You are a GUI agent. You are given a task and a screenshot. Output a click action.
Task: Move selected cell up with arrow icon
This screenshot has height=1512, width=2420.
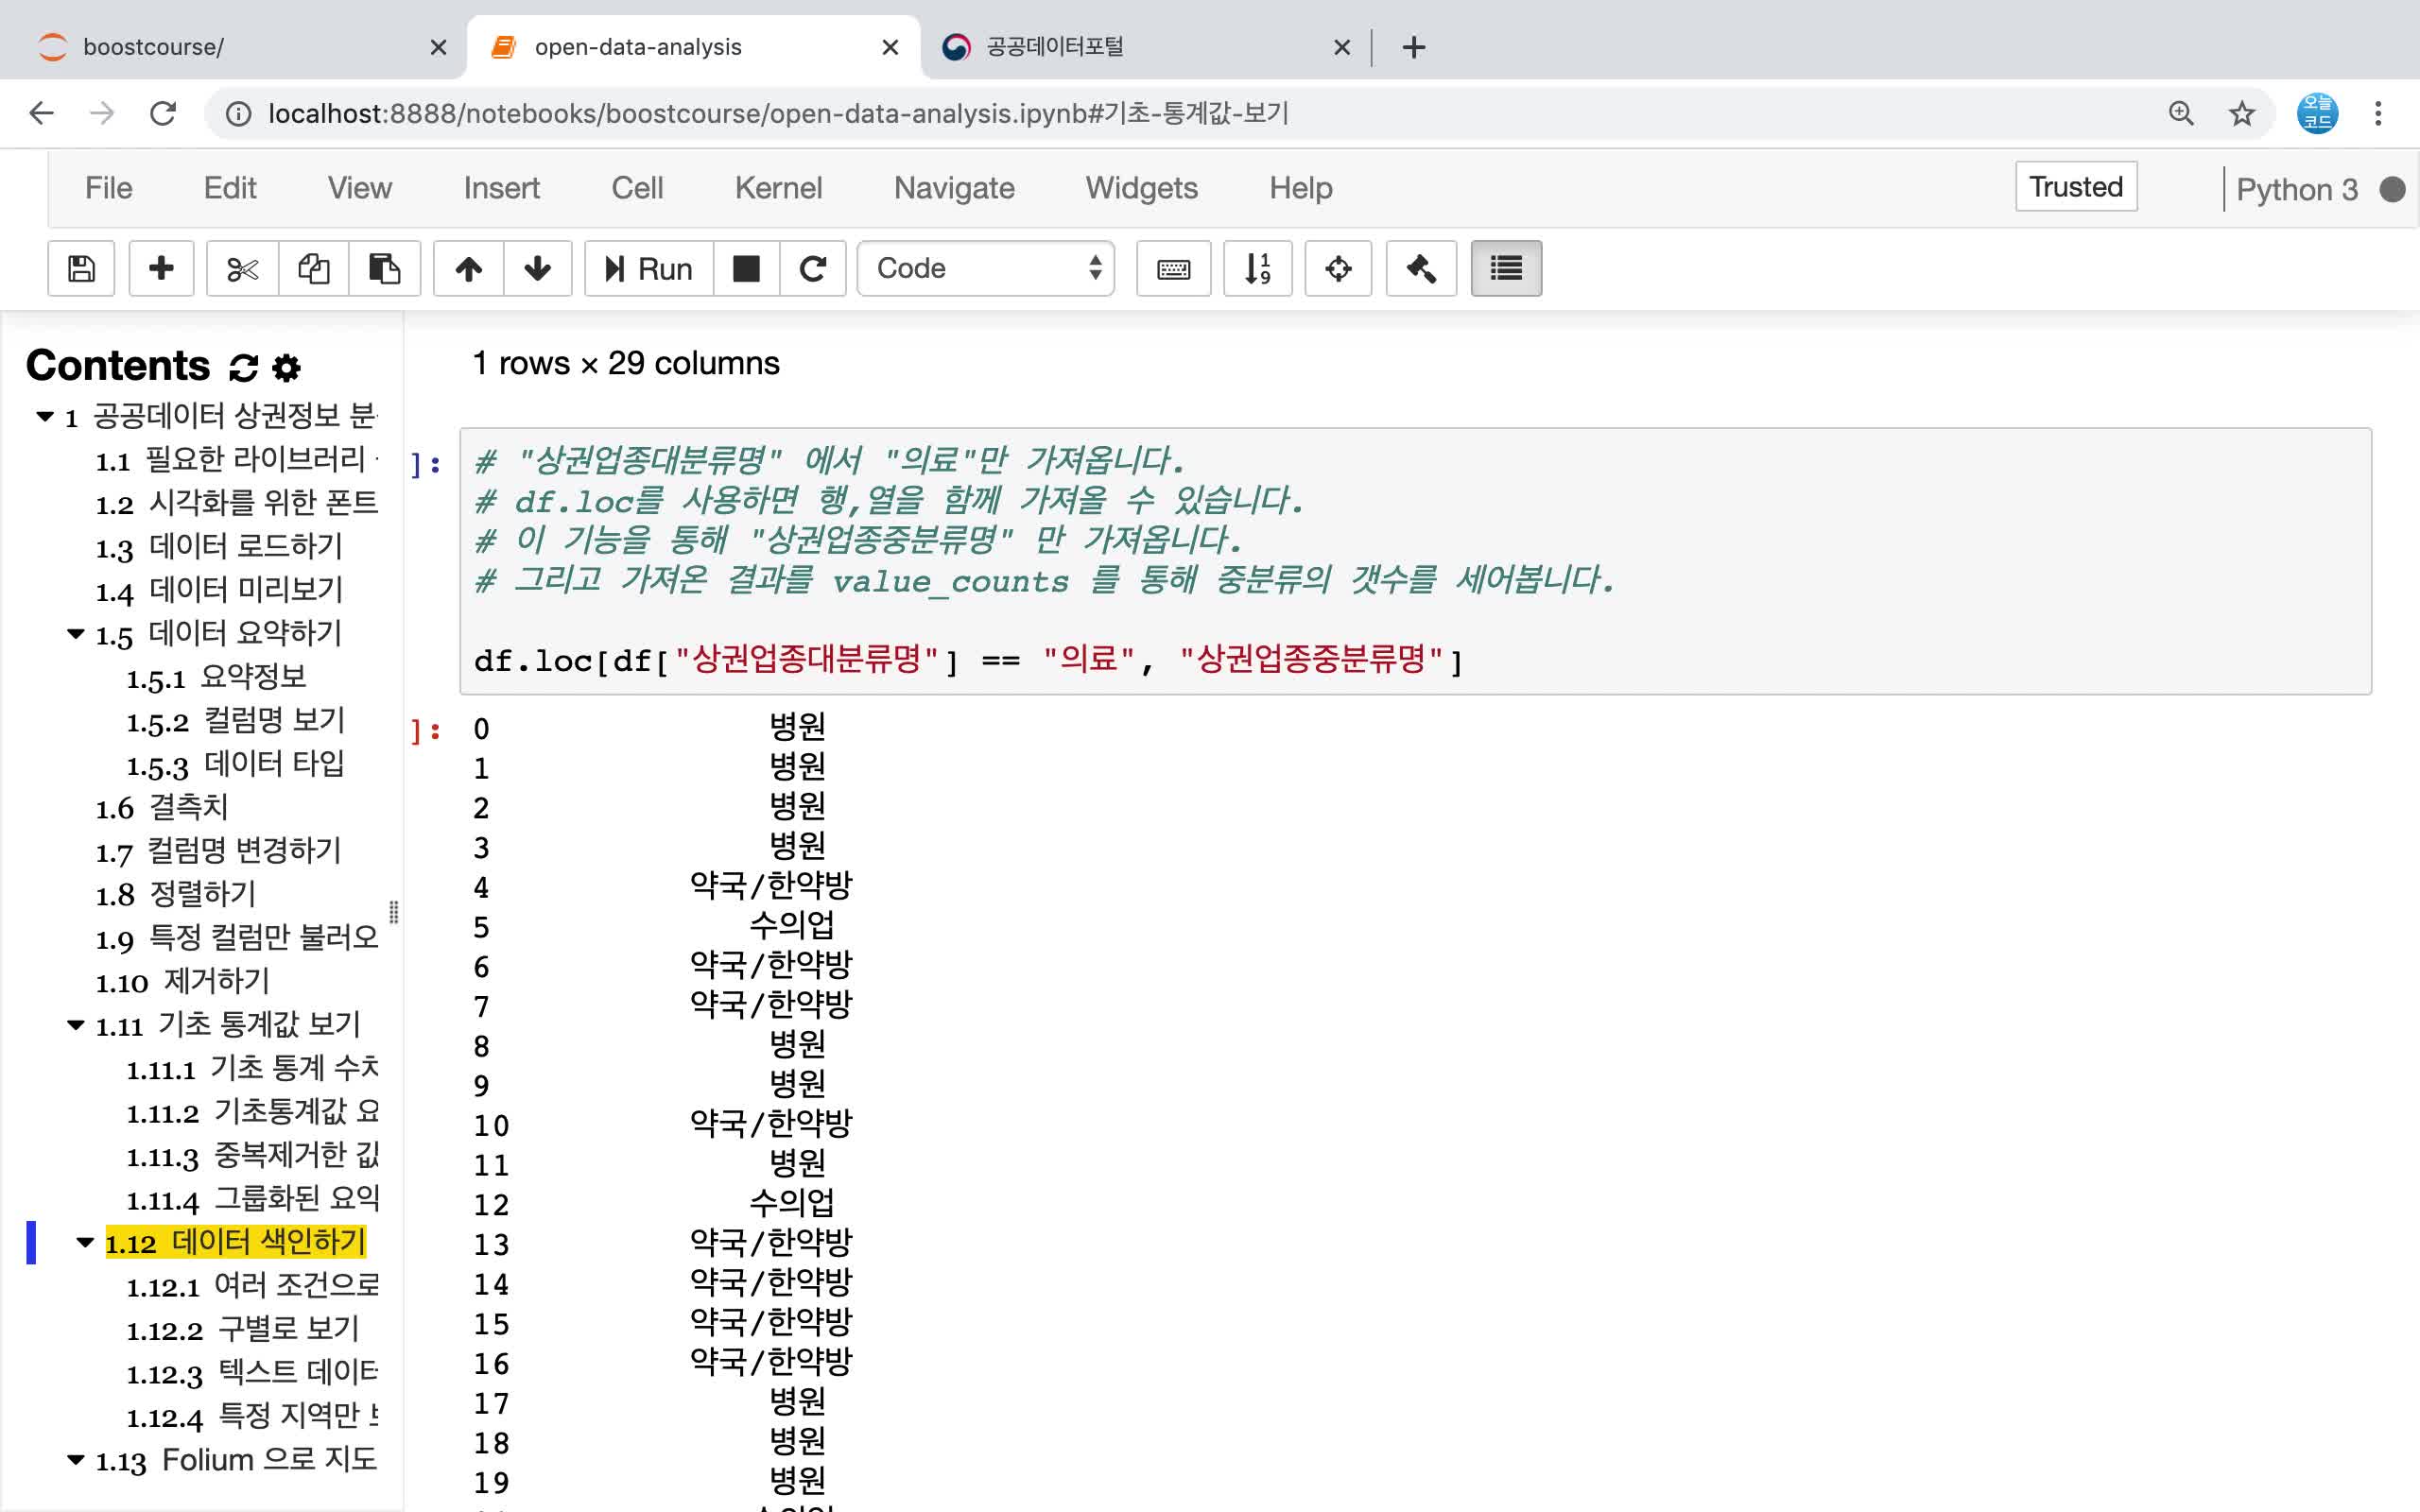tap(468, 268)
